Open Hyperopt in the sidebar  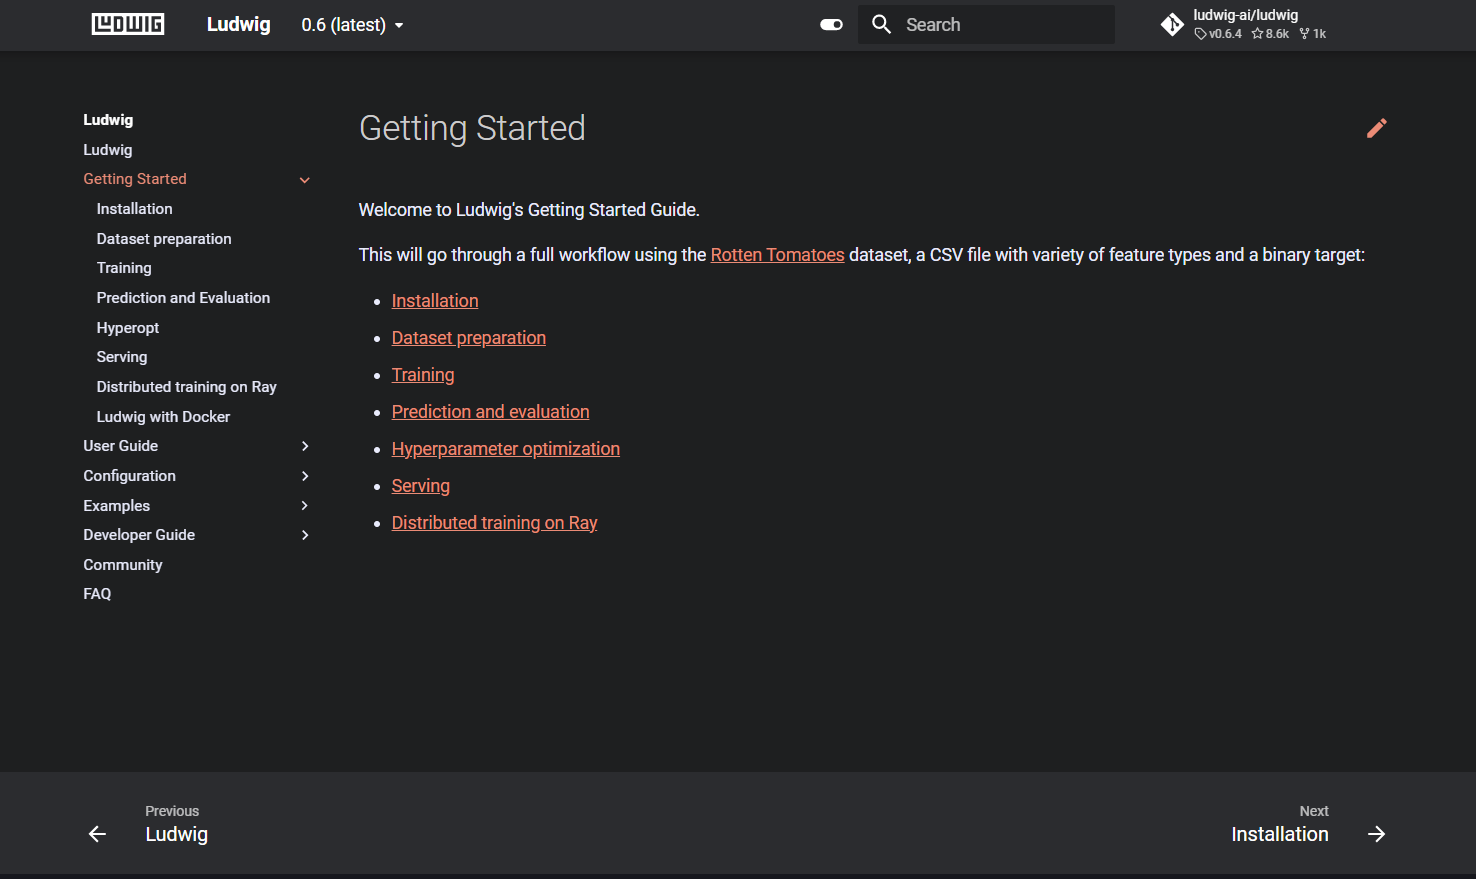tap(128, 328)
